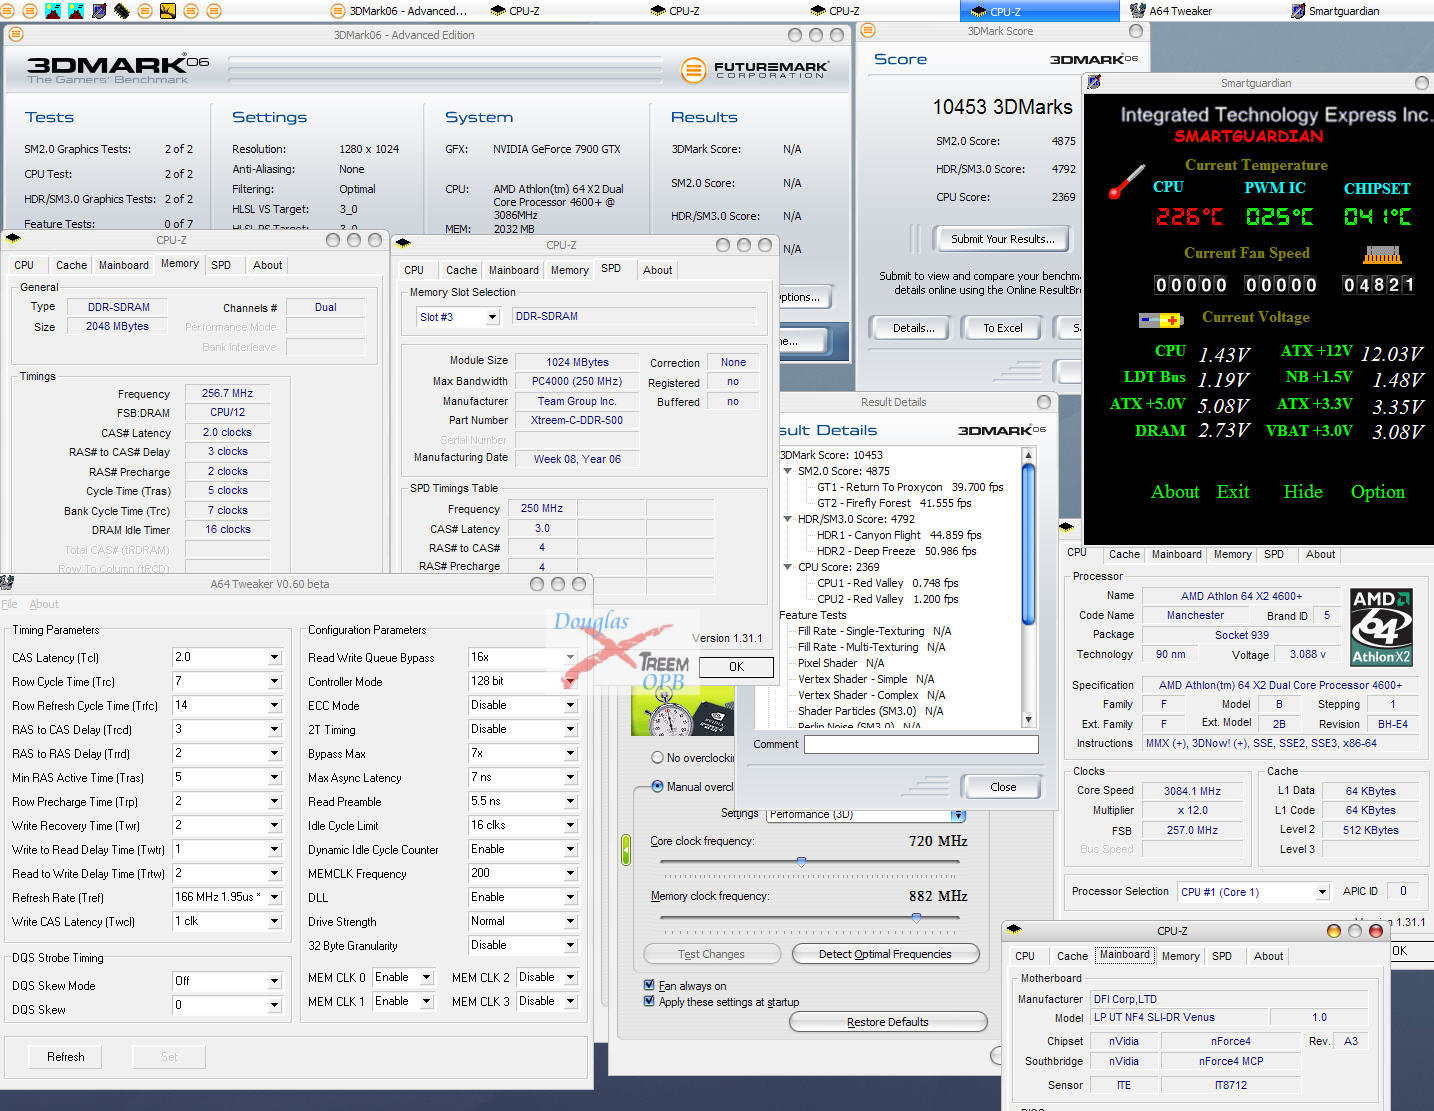The image size is (1434, 1111).
Task: Click the thermometer icon in Smartguardian
Action: pos(1126,182)
